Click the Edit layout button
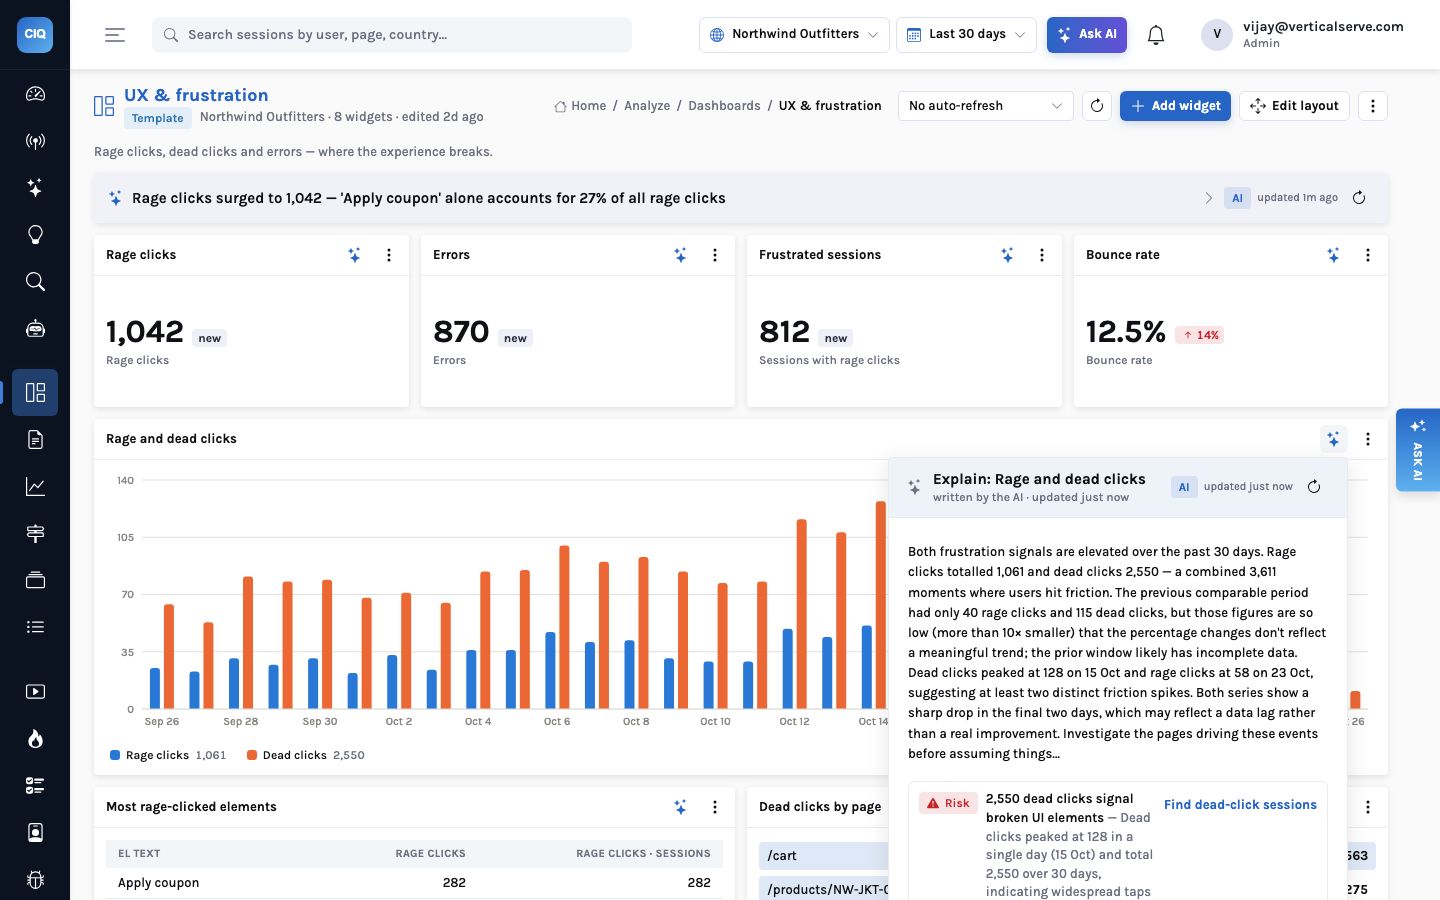Image resolution: width=1440 pixels, height=900 pixels. (1294, 106)
